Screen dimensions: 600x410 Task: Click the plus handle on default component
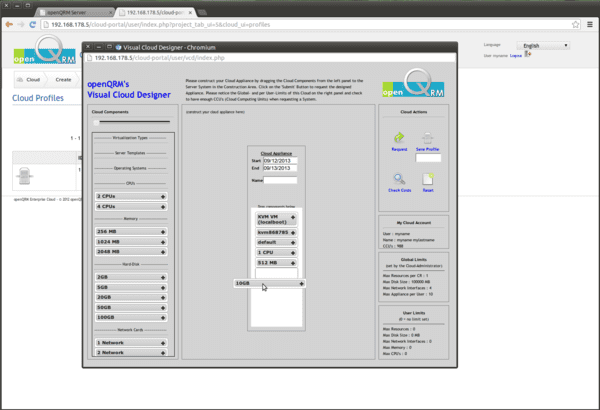(293, 242)
